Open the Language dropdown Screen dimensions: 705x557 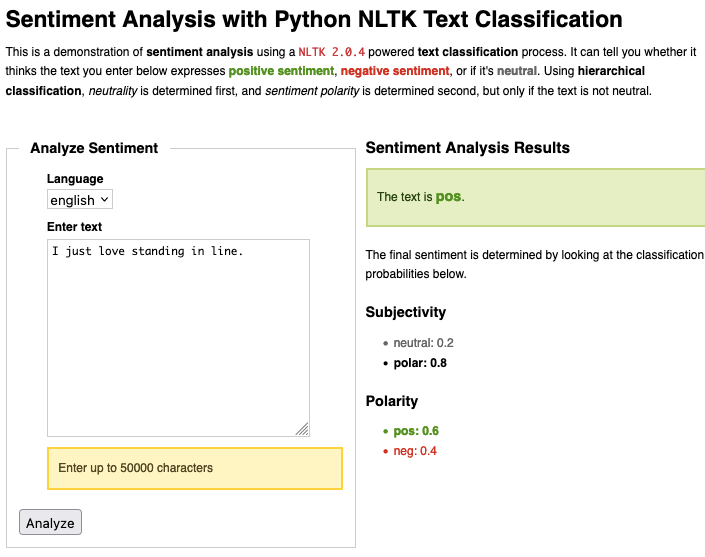[80, 200]
